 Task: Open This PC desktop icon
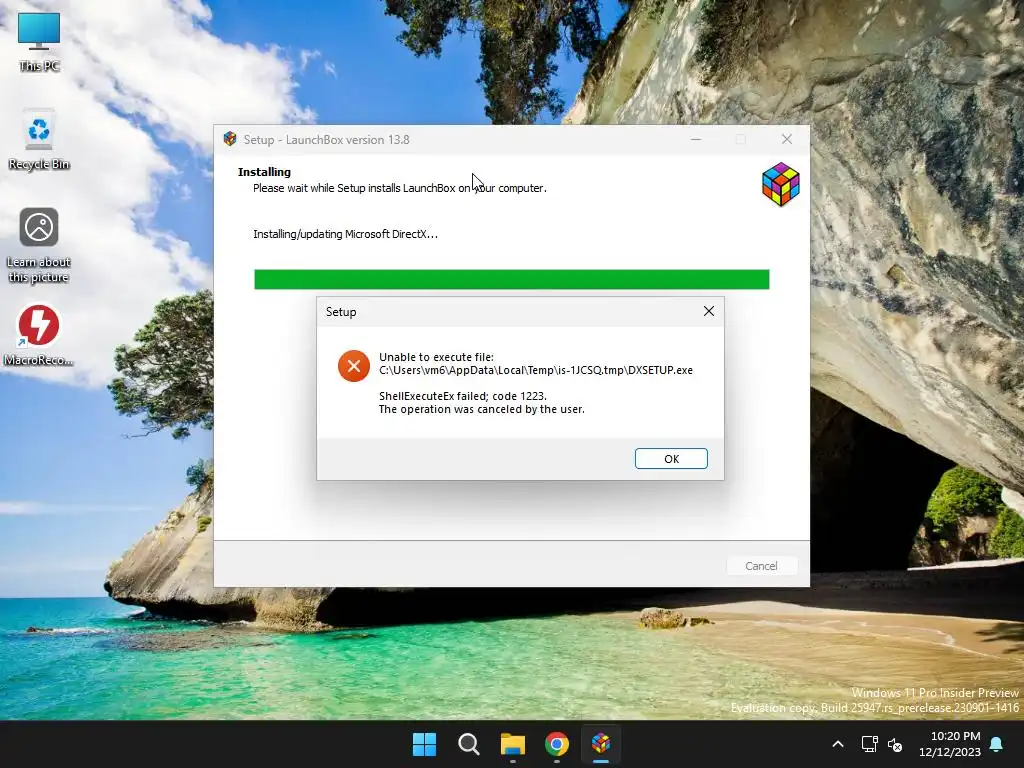pos(39,43)
